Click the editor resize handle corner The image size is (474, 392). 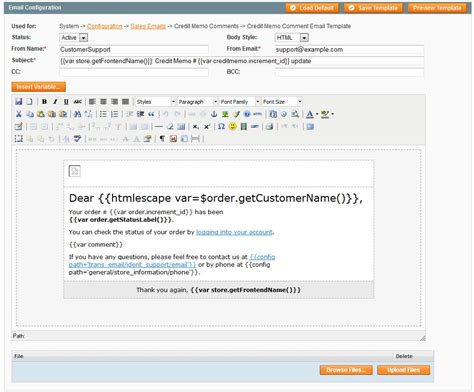tap(423, 337)
